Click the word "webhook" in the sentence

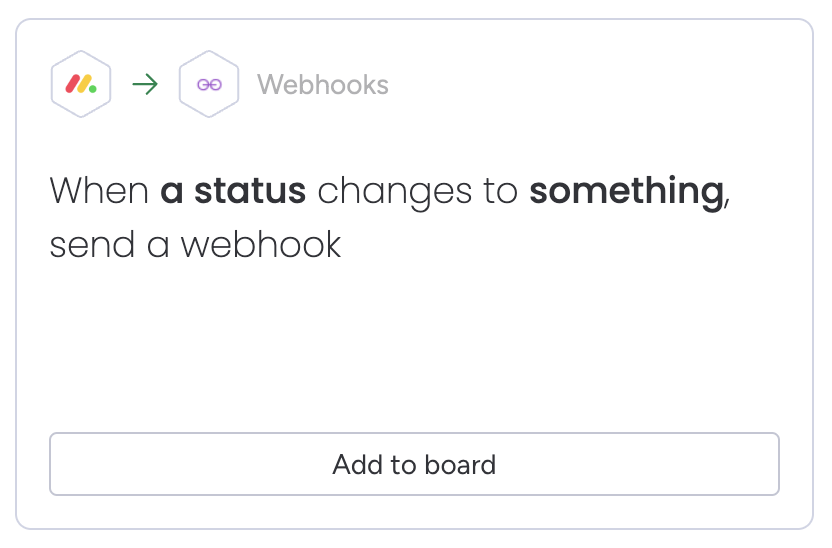click(261, 245)
